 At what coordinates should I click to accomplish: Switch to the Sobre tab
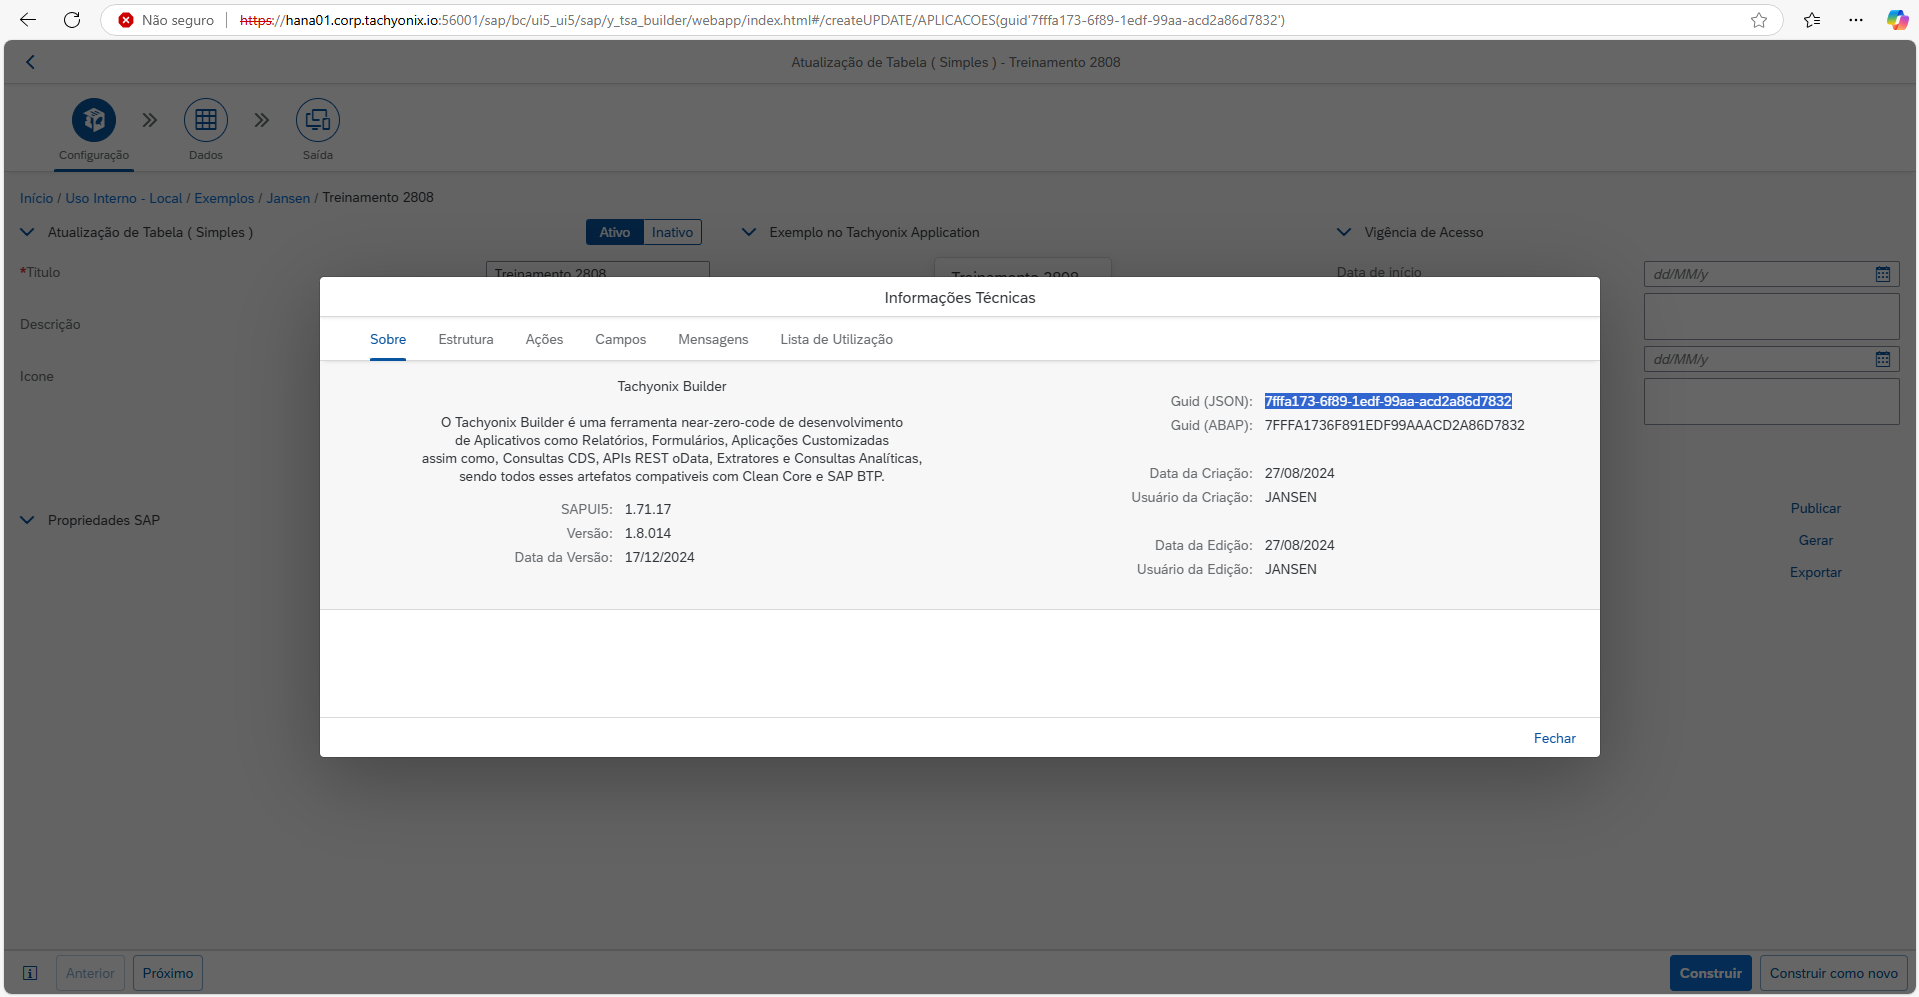[x=388, y=340]
